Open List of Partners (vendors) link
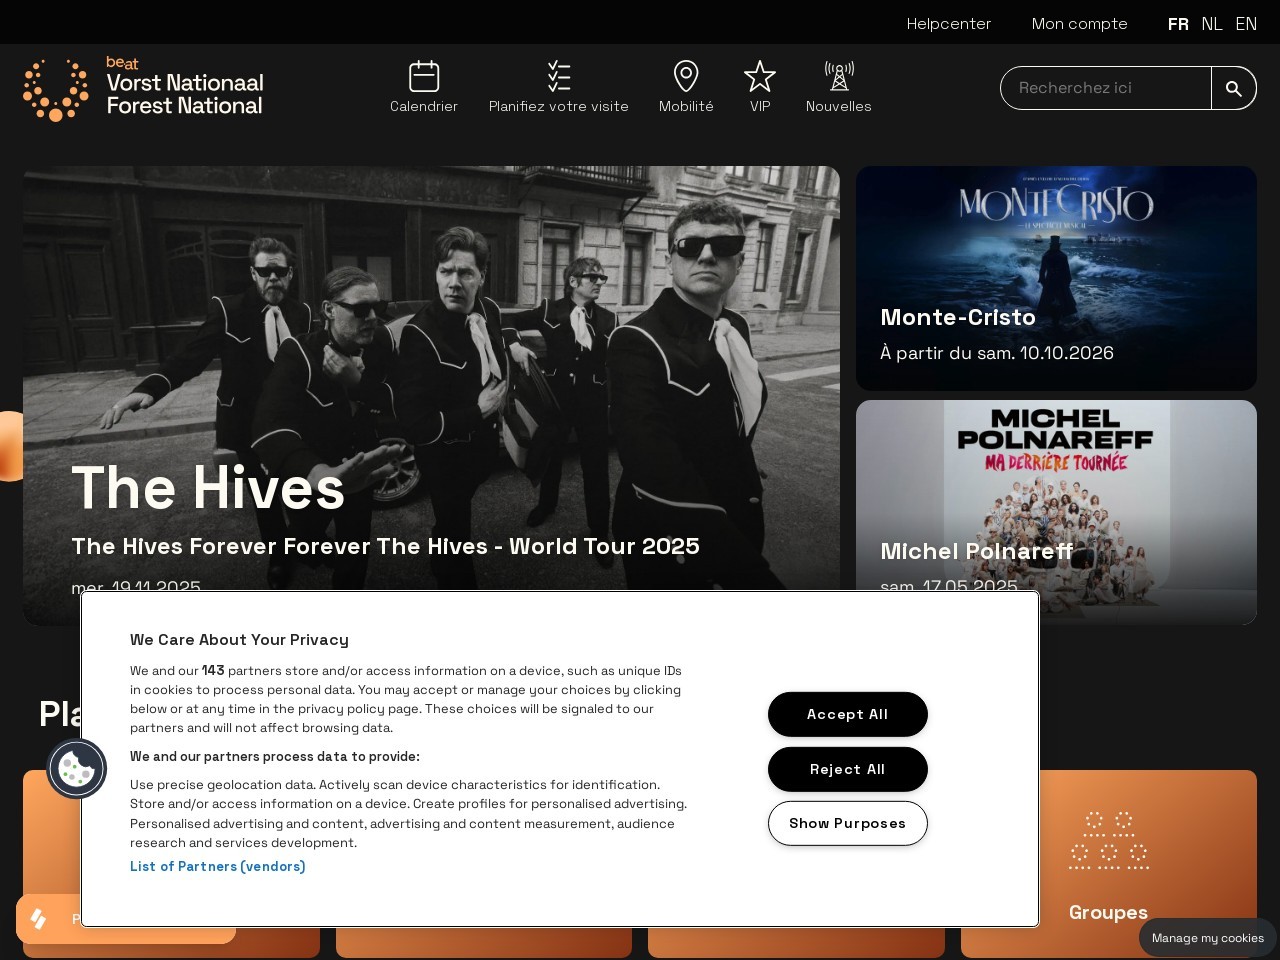The width and height of the screenshot is (1280, 960). tap(218, 866)
